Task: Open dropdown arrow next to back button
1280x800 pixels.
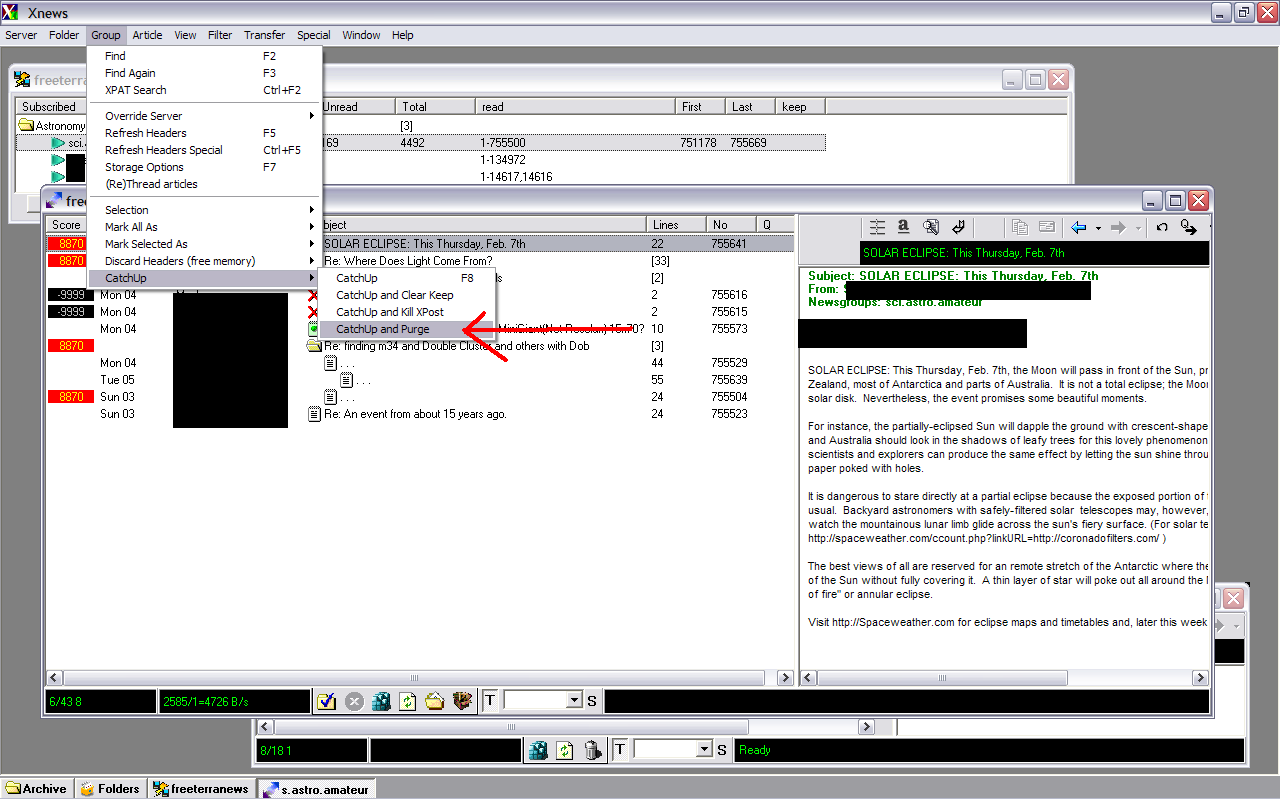Action: 1098,228
